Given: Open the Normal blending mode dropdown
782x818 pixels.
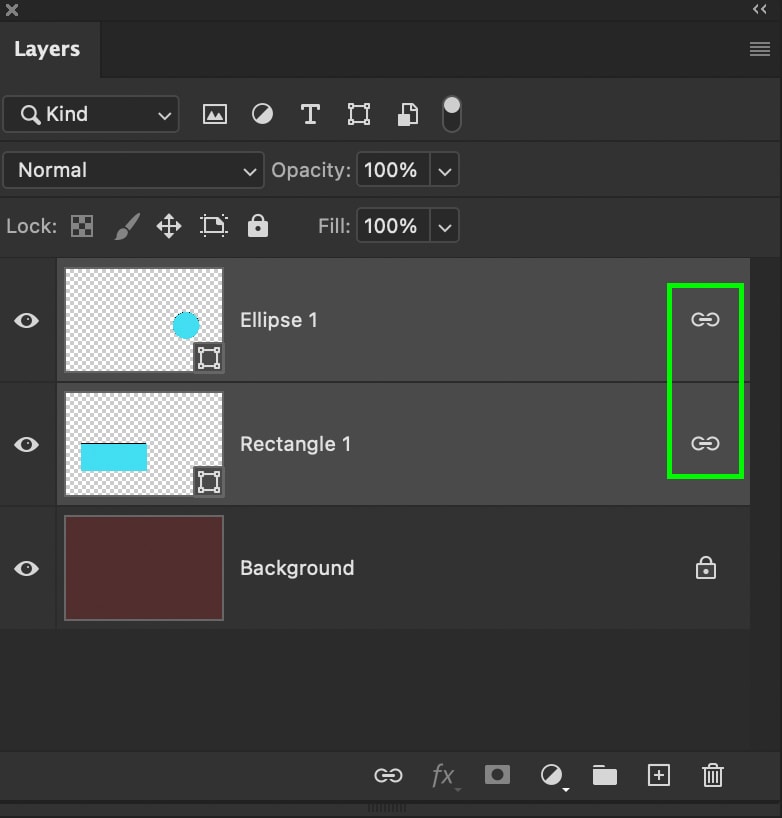Looking at the screenshot, I should [x=134, y=170].
